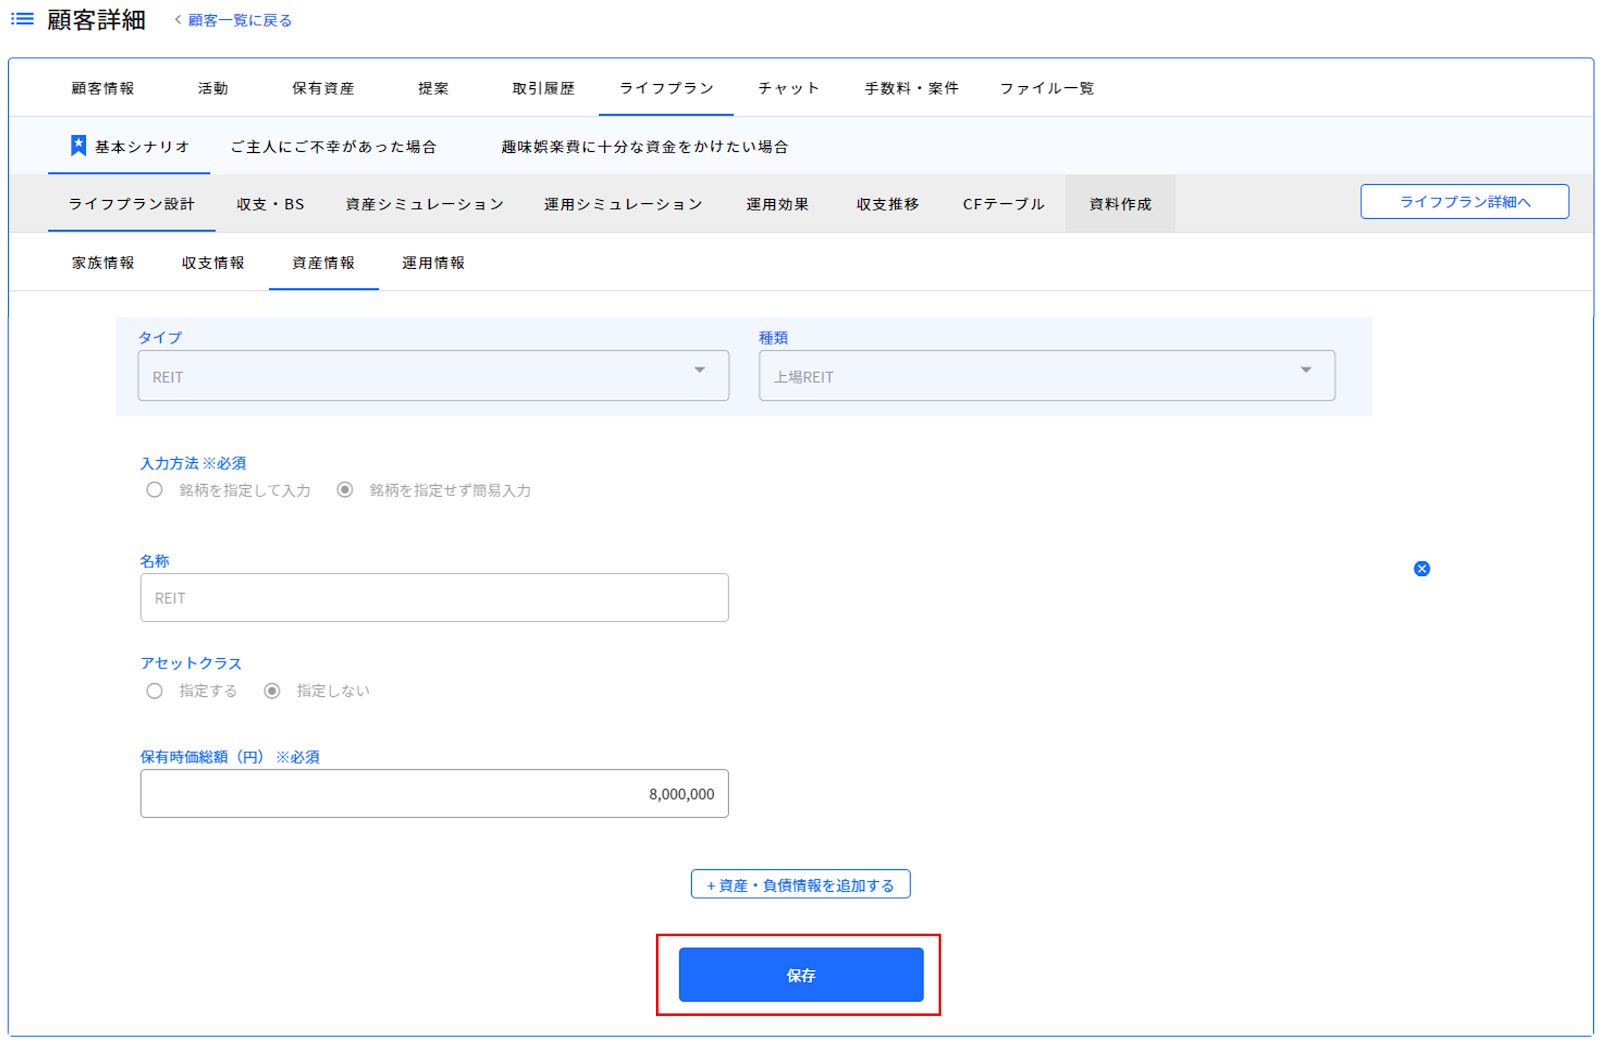
Task: Select the 基本シナリオ scenario tab
Action: pyautogui.click(x=129, y=146)
